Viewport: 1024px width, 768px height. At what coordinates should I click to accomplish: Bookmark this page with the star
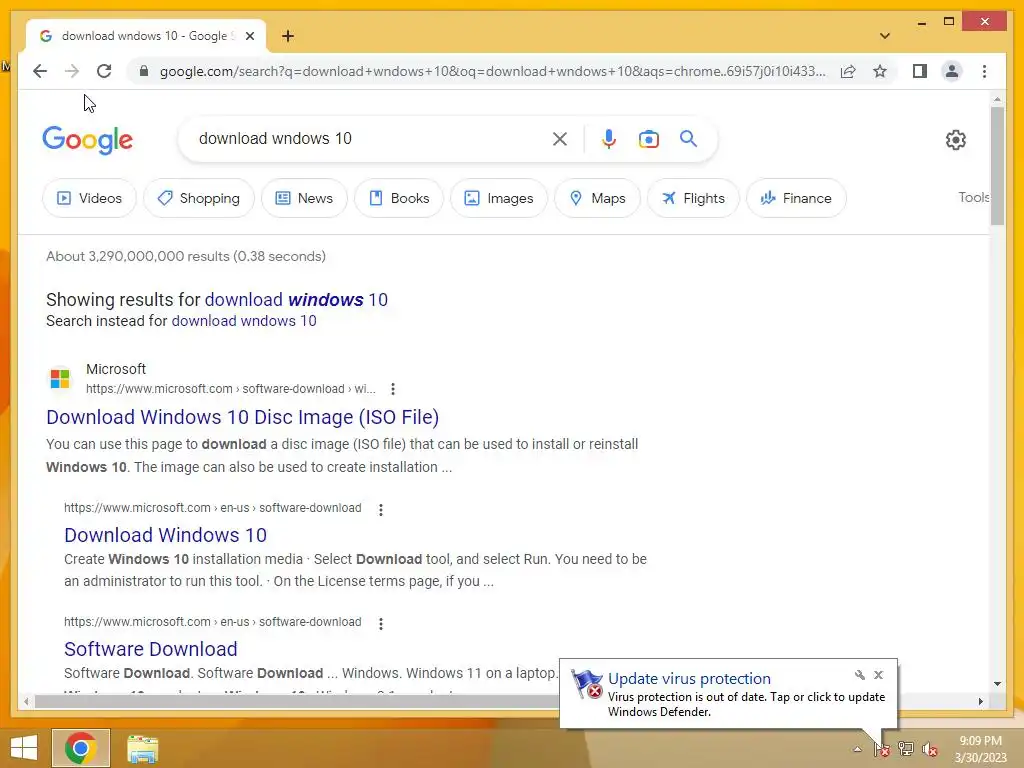pyautogui.click(x=880, y=71)
